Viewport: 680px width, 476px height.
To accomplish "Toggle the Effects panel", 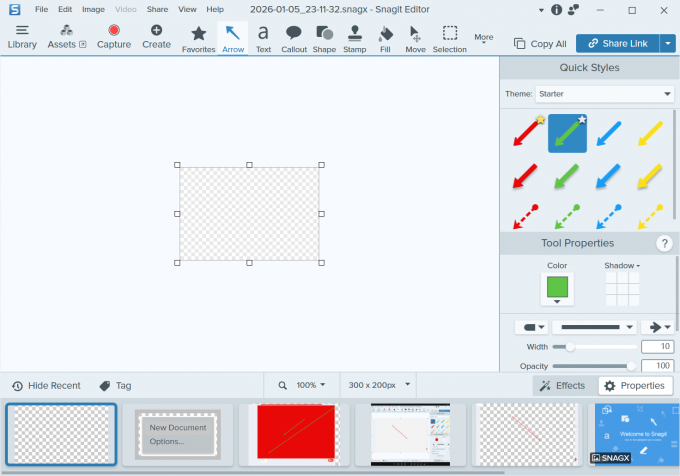I will [x=562, y=386].
